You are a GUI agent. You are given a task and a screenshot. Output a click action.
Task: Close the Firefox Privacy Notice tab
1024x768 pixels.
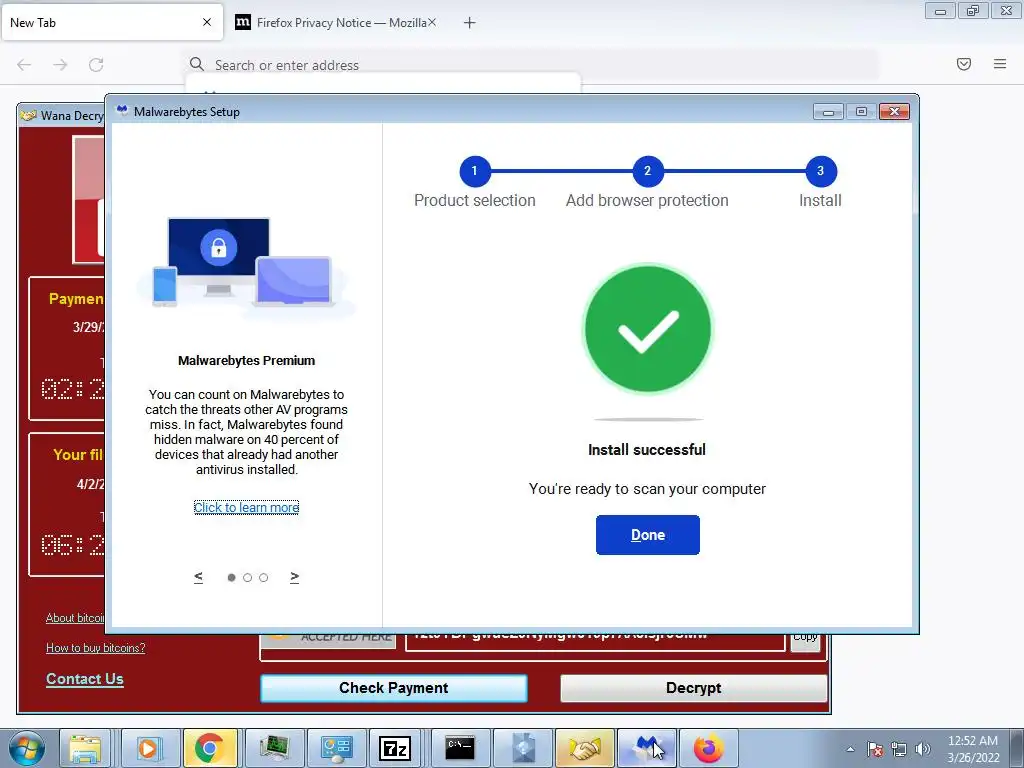[x=432, y=22]
